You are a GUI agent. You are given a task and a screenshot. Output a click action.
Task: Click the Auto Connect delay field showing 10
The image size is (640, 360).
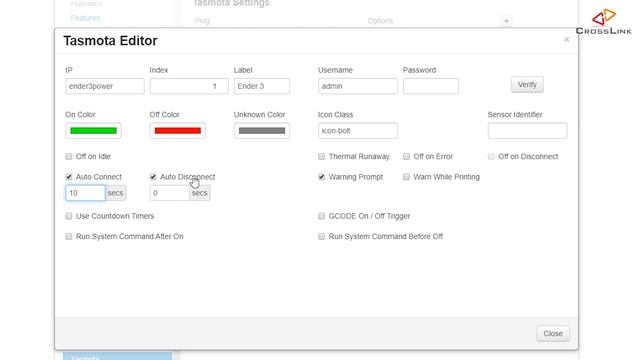(x=85, y=193)
